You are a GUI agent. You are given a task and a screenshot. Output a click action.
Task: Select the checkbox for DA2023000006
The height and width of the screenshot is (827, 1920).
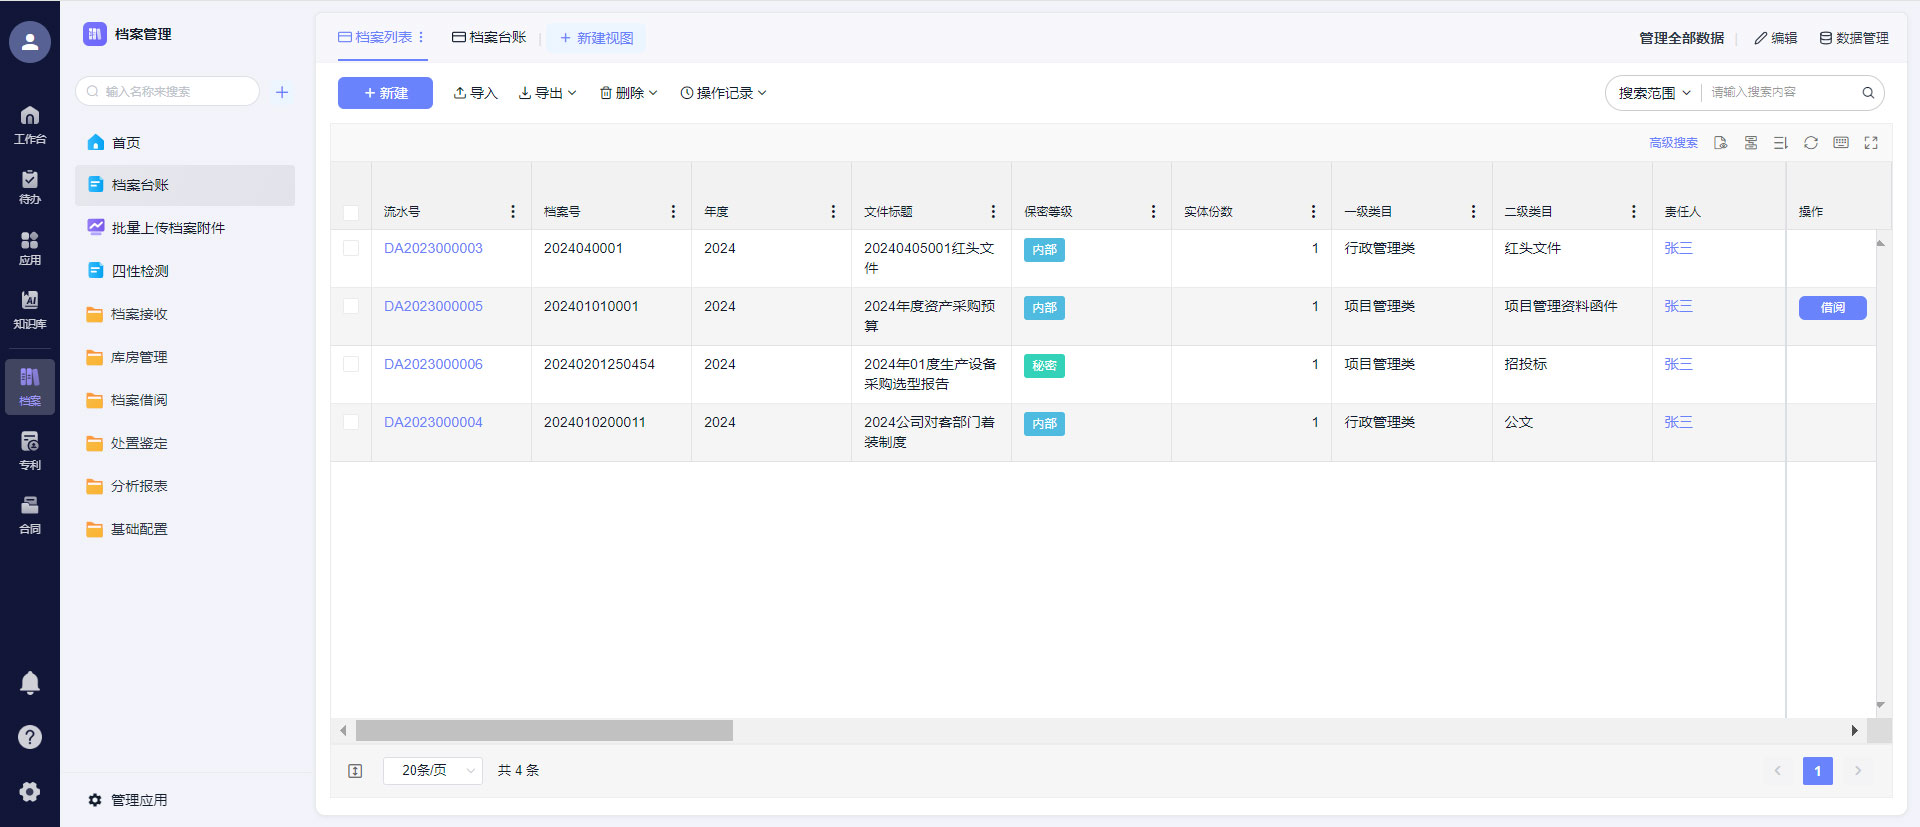351,364
